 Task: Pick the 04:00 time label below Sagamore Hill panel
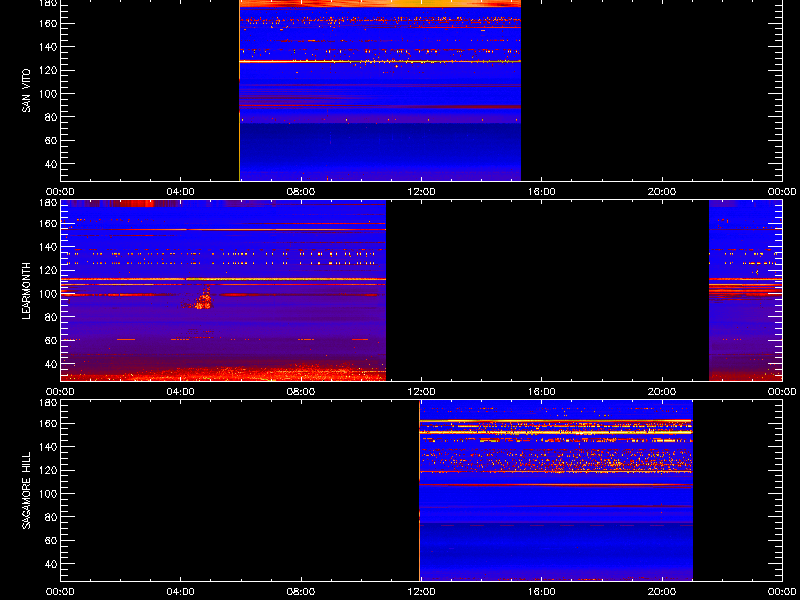[x=181, y=592]
